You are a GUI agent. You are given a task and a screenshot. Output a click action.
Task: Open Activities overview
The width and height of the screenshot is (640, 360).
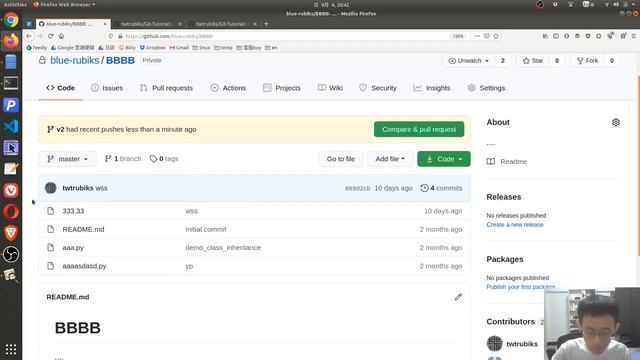pos(15,4)
